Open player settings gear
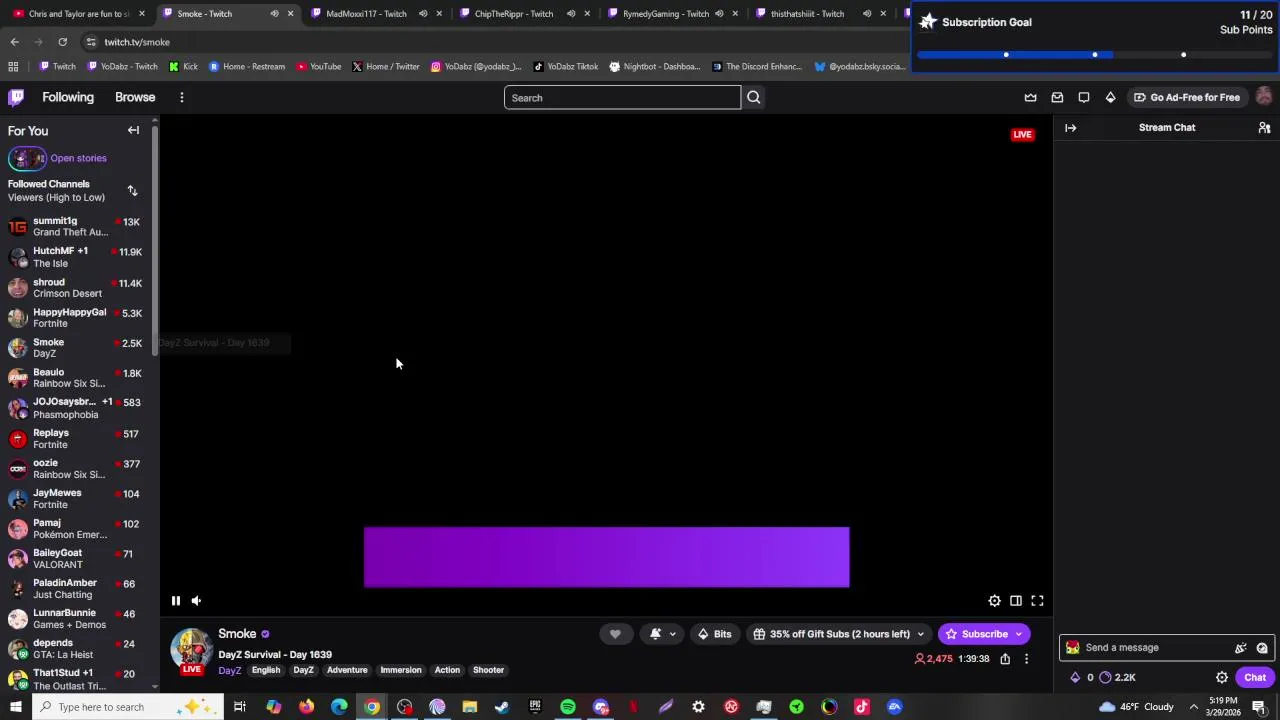The height and width of the screenshot is (720, 1280). point(994,601)
